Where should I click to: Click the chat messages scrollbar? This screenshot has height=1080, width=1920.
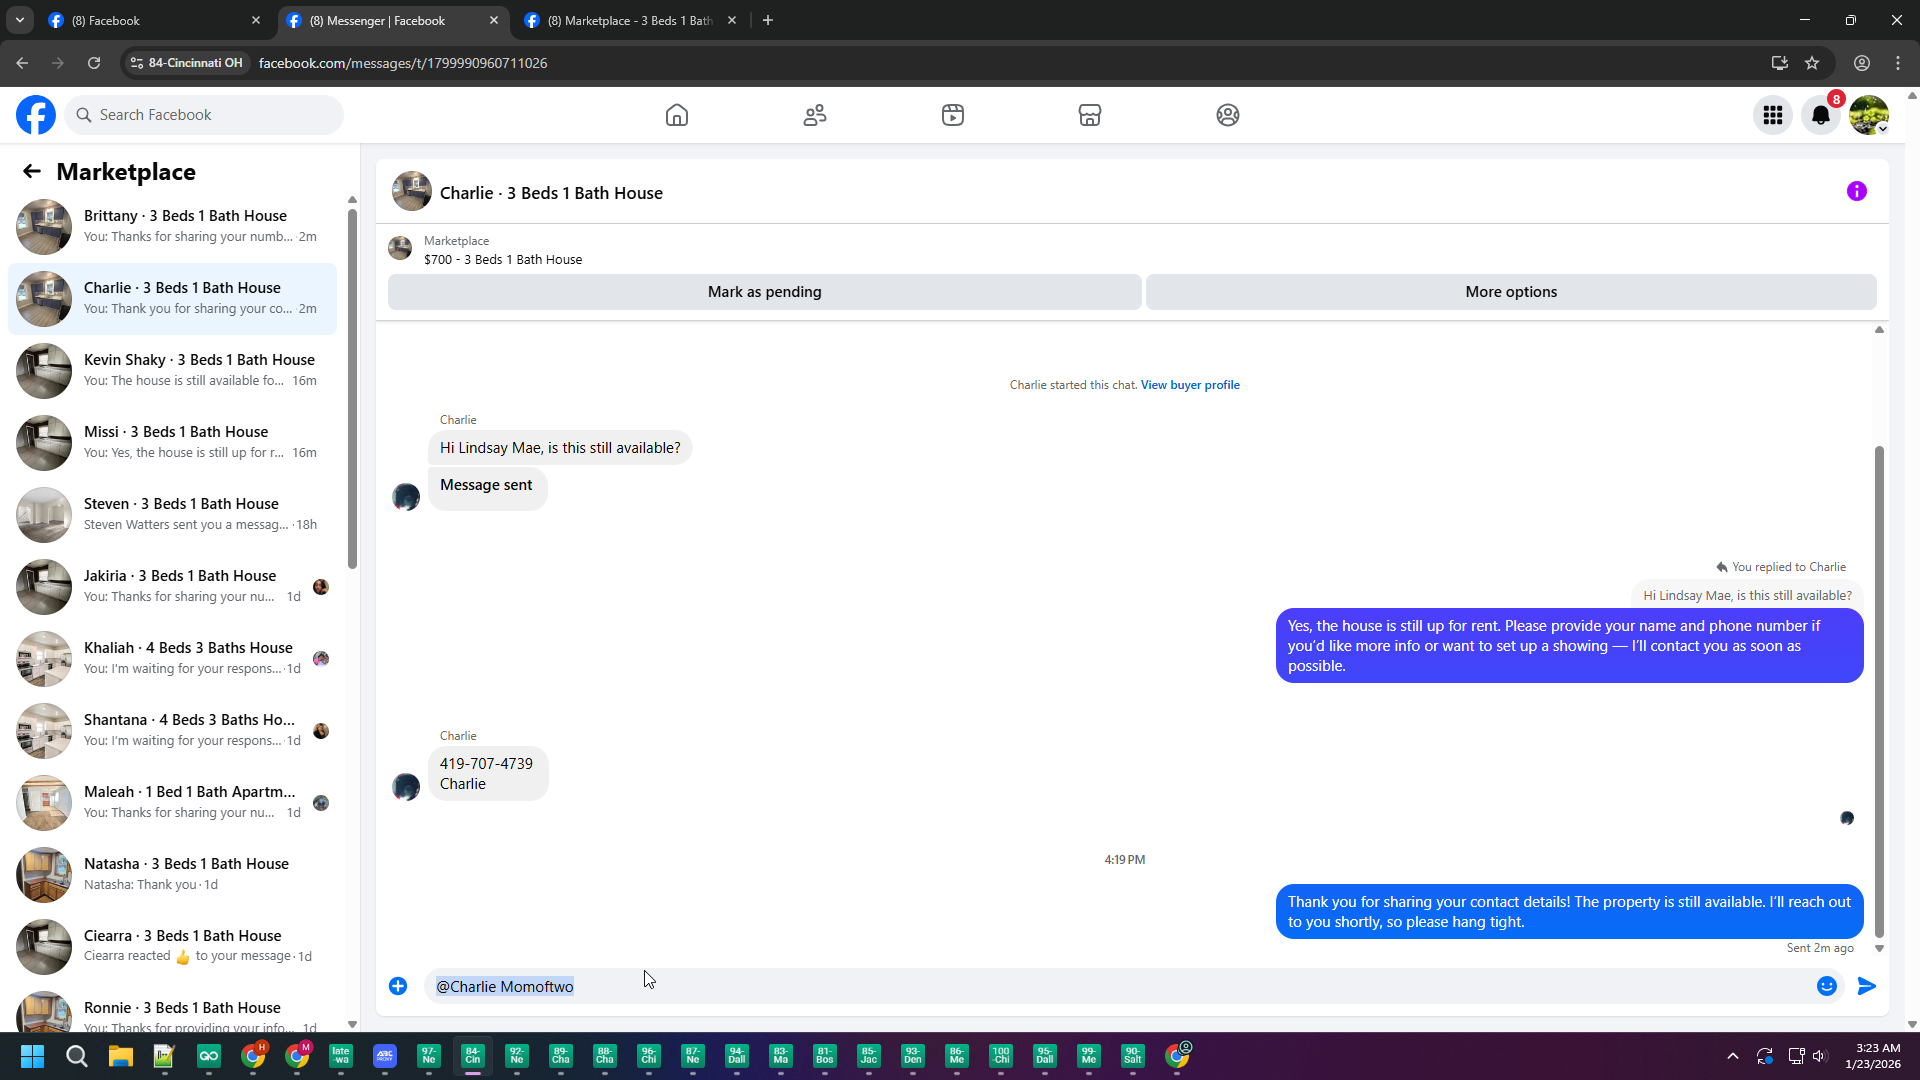coord(1879,690)
